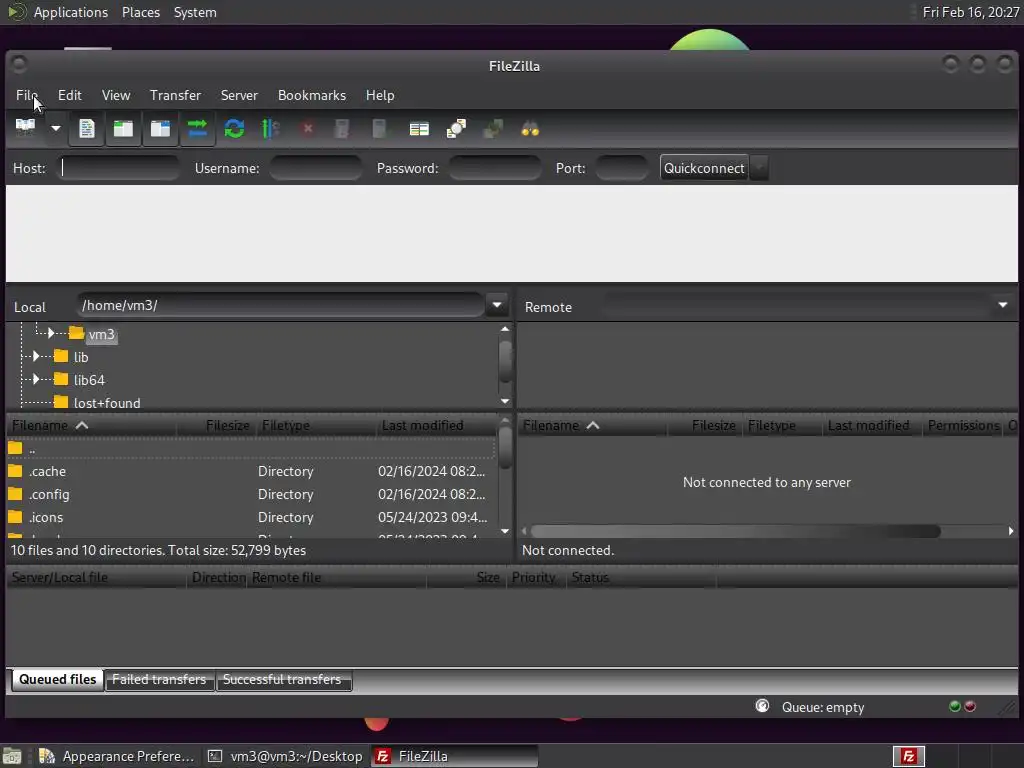Viewport: 1024px width, 768px height.
Task: Expand the lib folder tree node
Action: coord(36,356)
